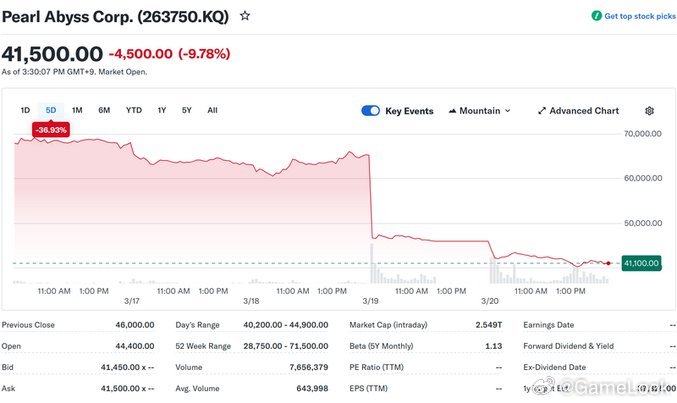This screenshot has width=677, height=403.
Task: Click the 60,000.00 y-axis label
Action: point(643,178)
